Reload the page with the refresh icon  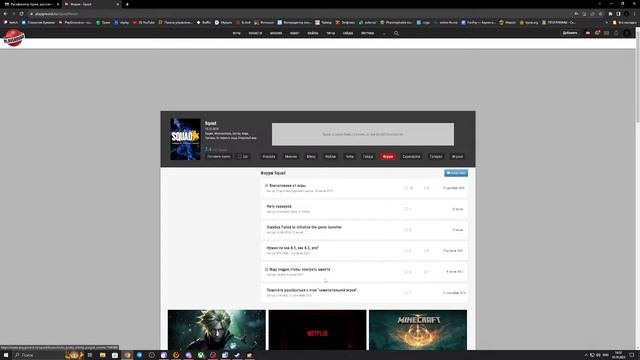click(21, 14)
